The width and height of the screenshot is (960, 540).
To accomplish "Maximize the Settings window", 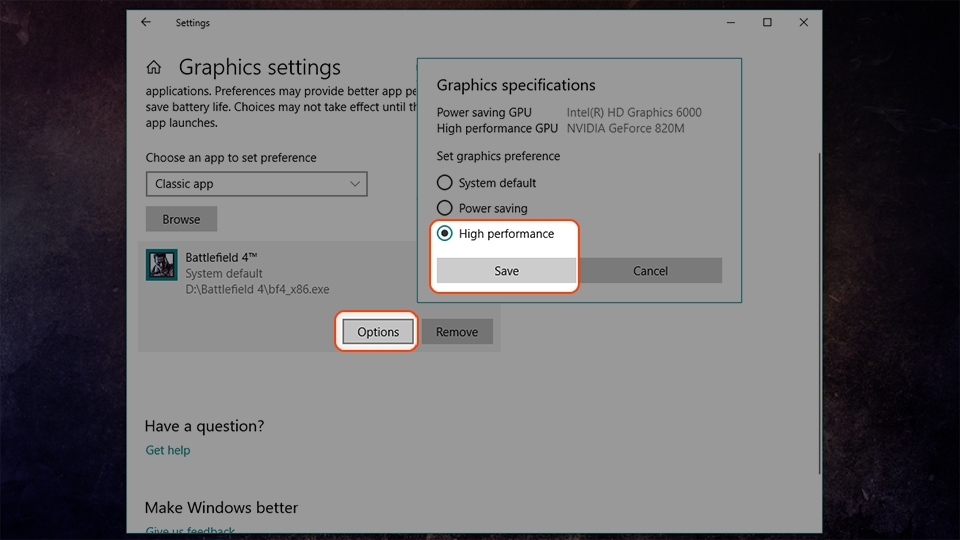I will point(767,23).
